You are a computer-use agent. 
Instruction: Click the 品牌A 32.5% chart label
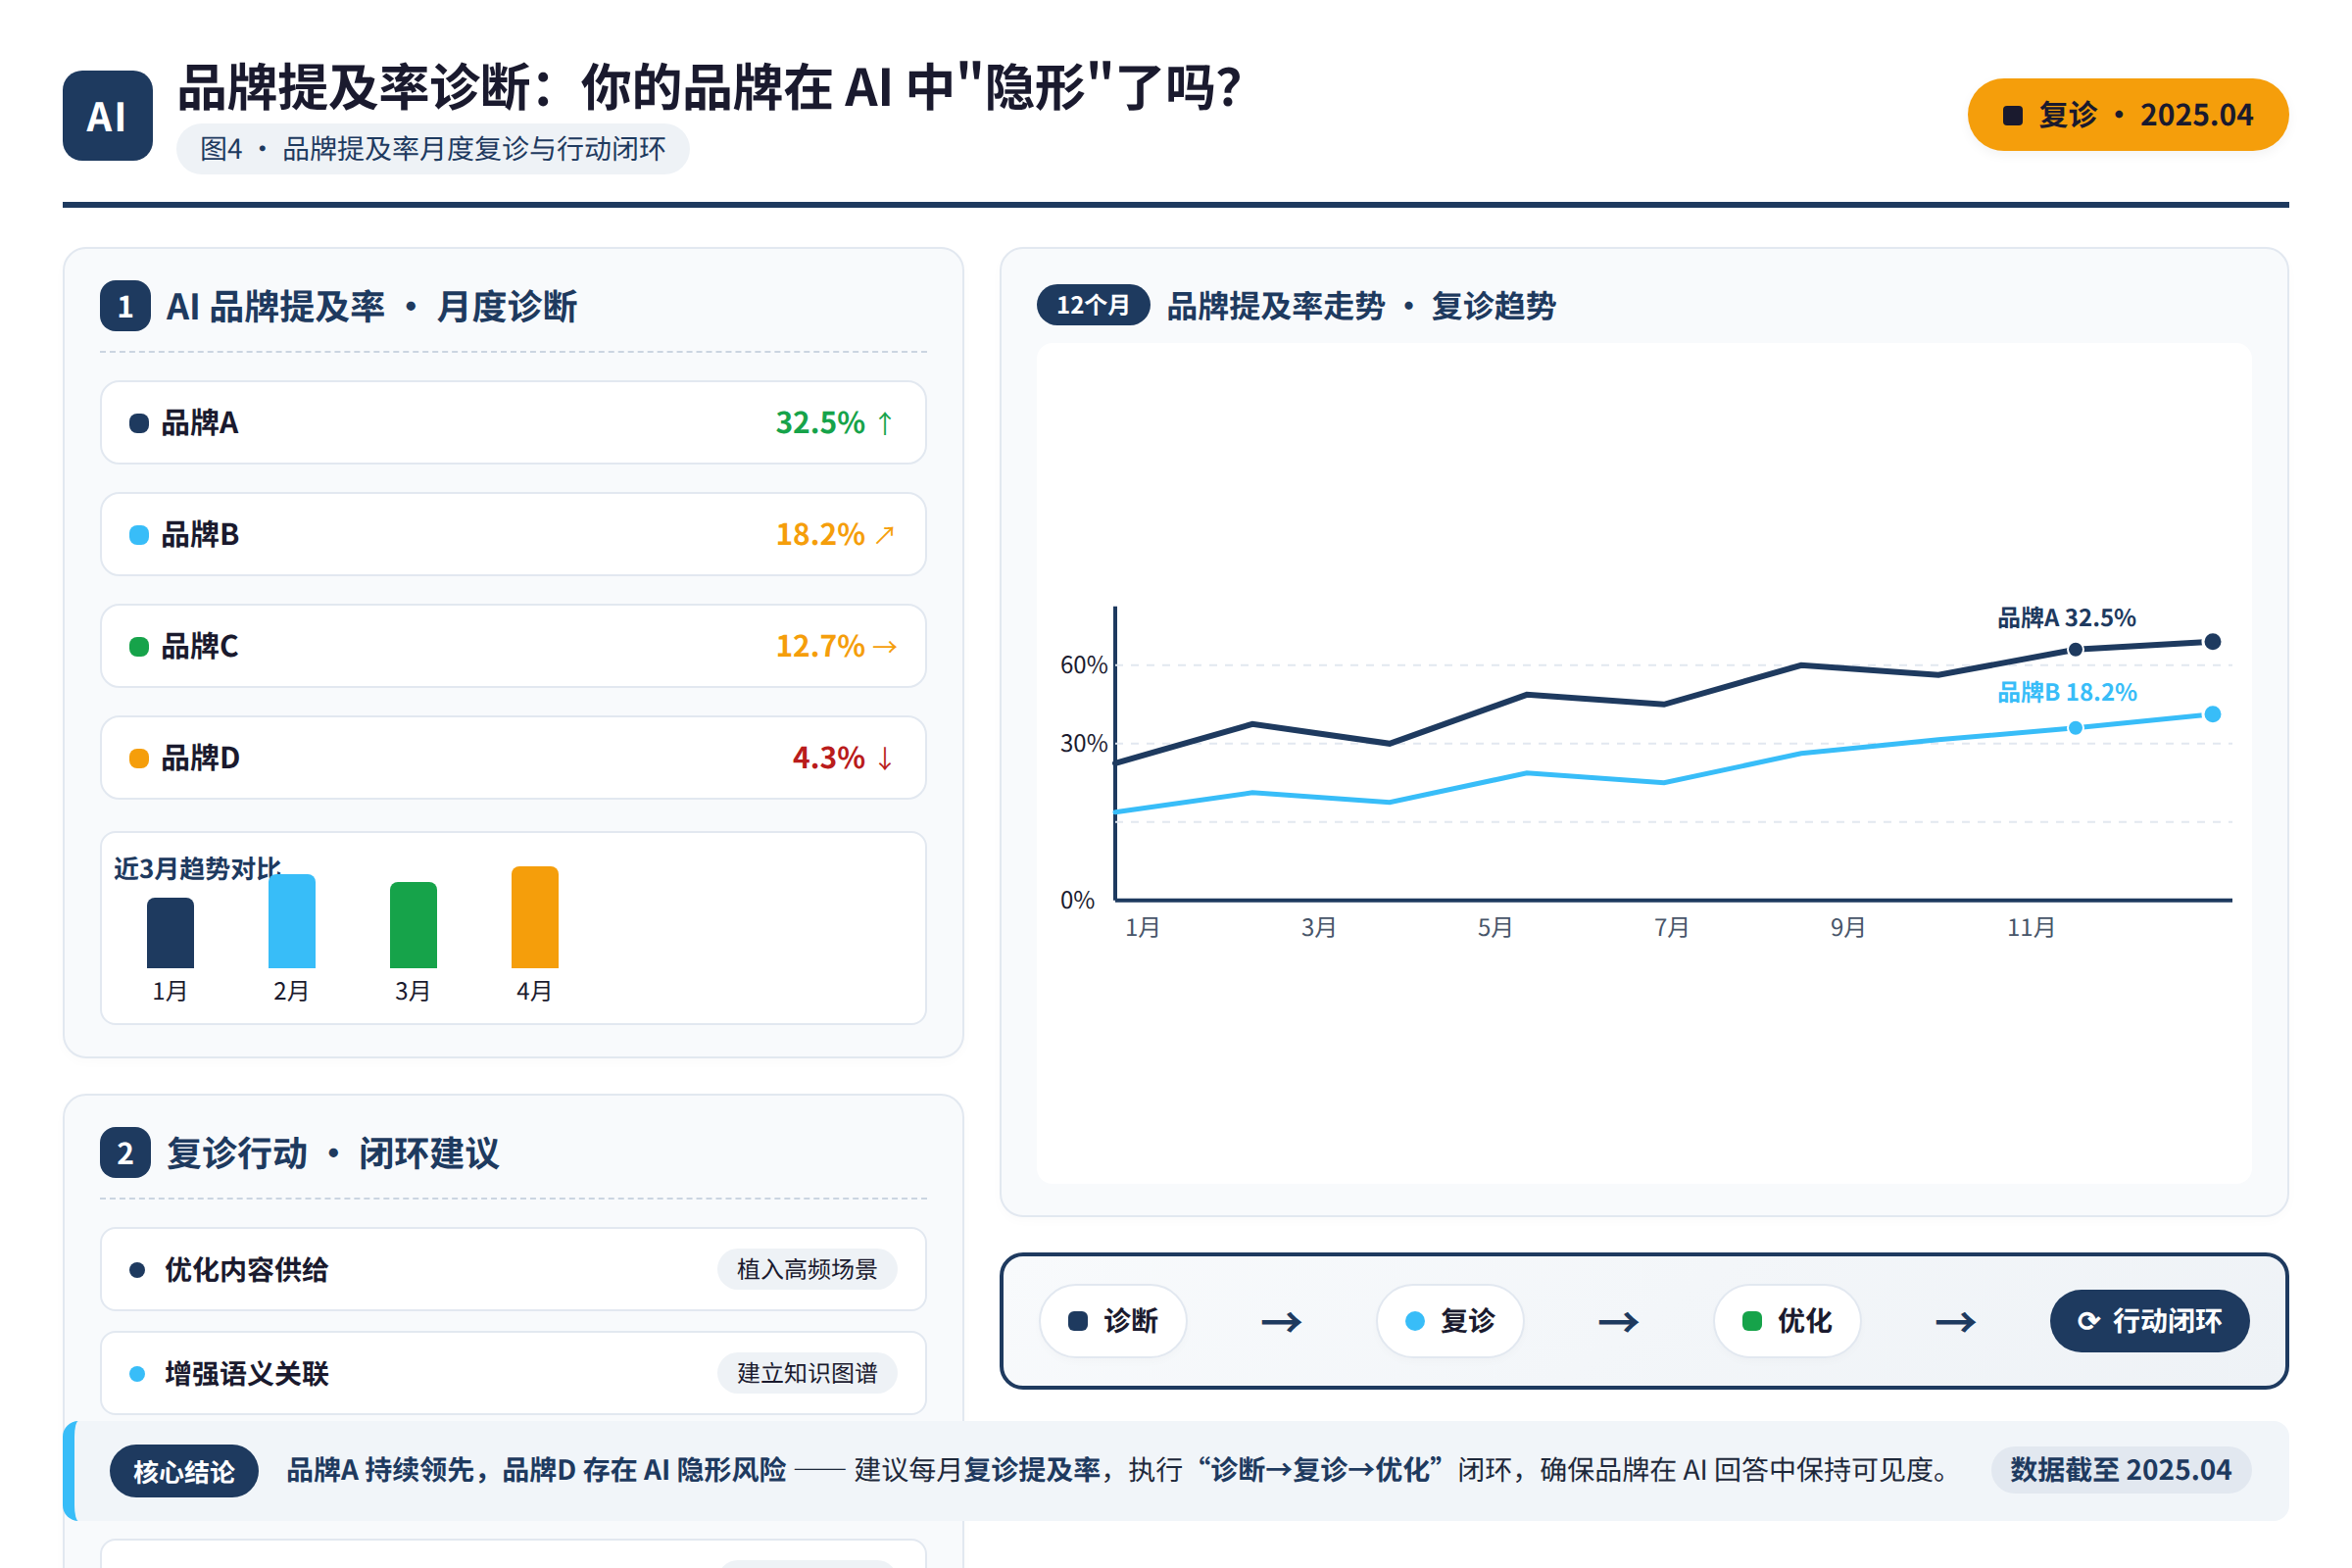click(2066, 618)
